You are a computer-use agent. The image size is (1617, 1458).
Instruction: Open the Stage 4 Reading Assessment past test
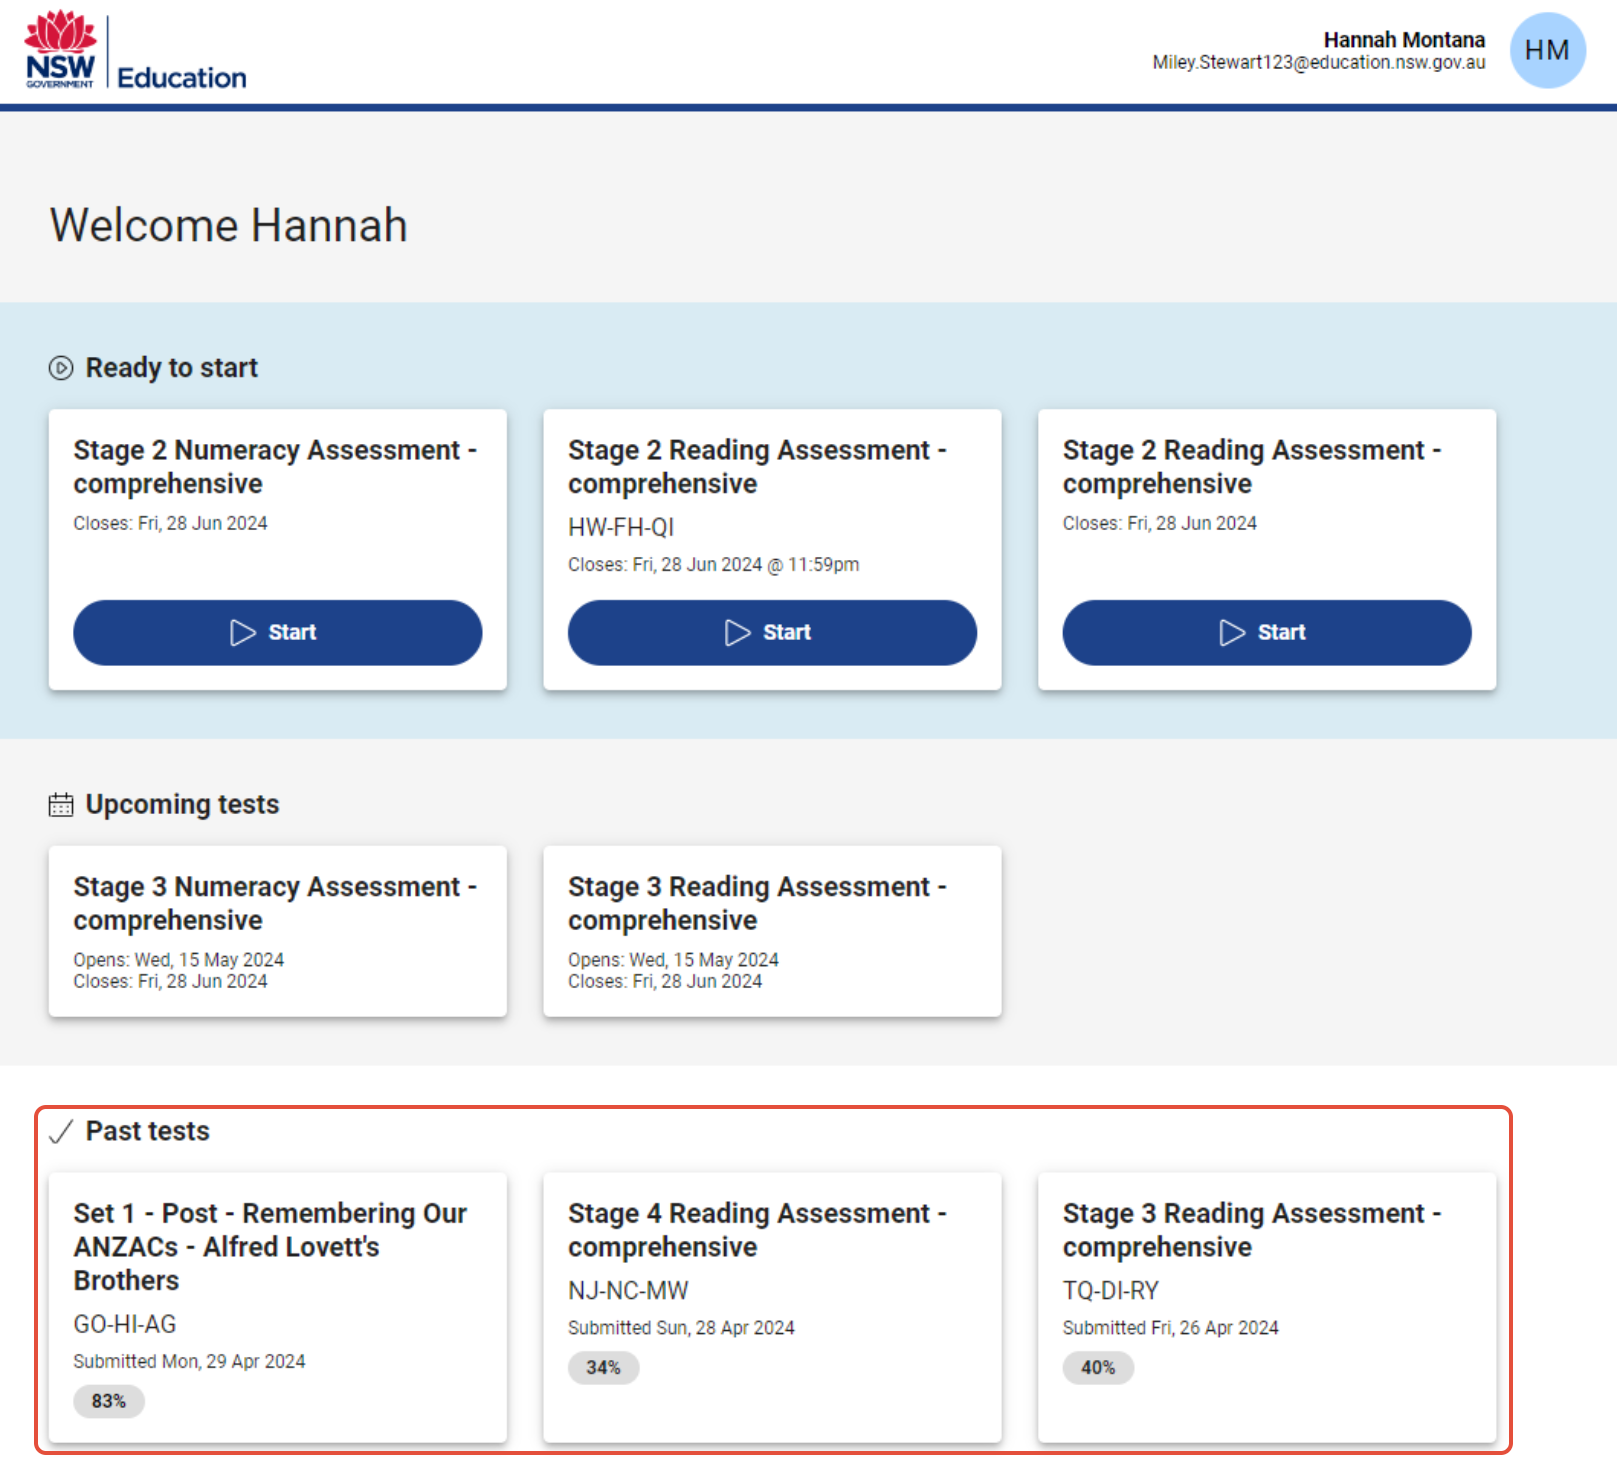[772, 1307]
